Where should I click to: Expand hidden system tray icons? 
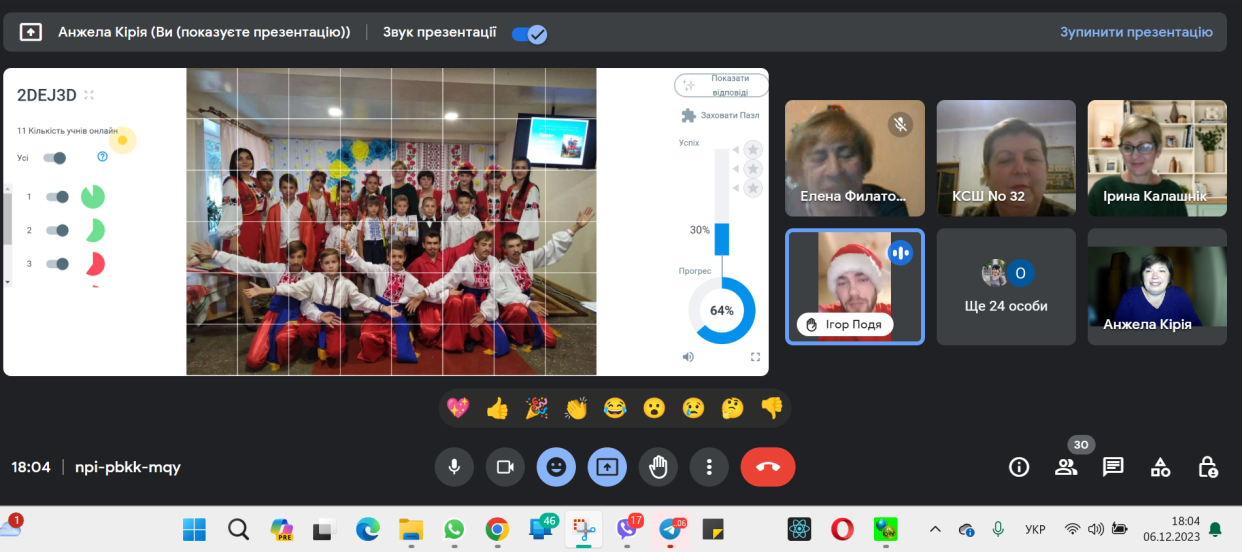coord(935,528)
